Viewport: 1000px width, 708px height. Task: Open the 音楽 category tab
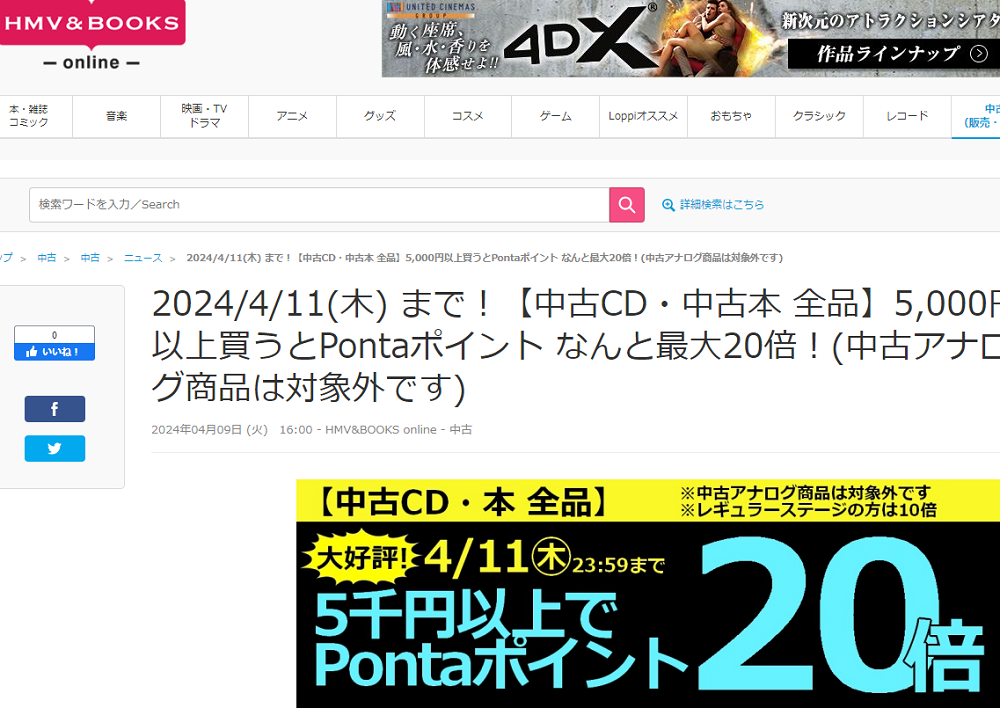[x=117, y=116]
